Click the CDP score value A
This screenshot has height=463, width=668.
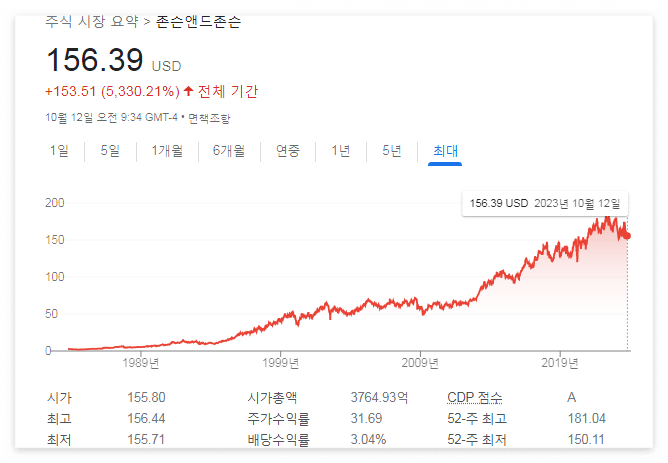pyautogui.click(x=571, y=397)
